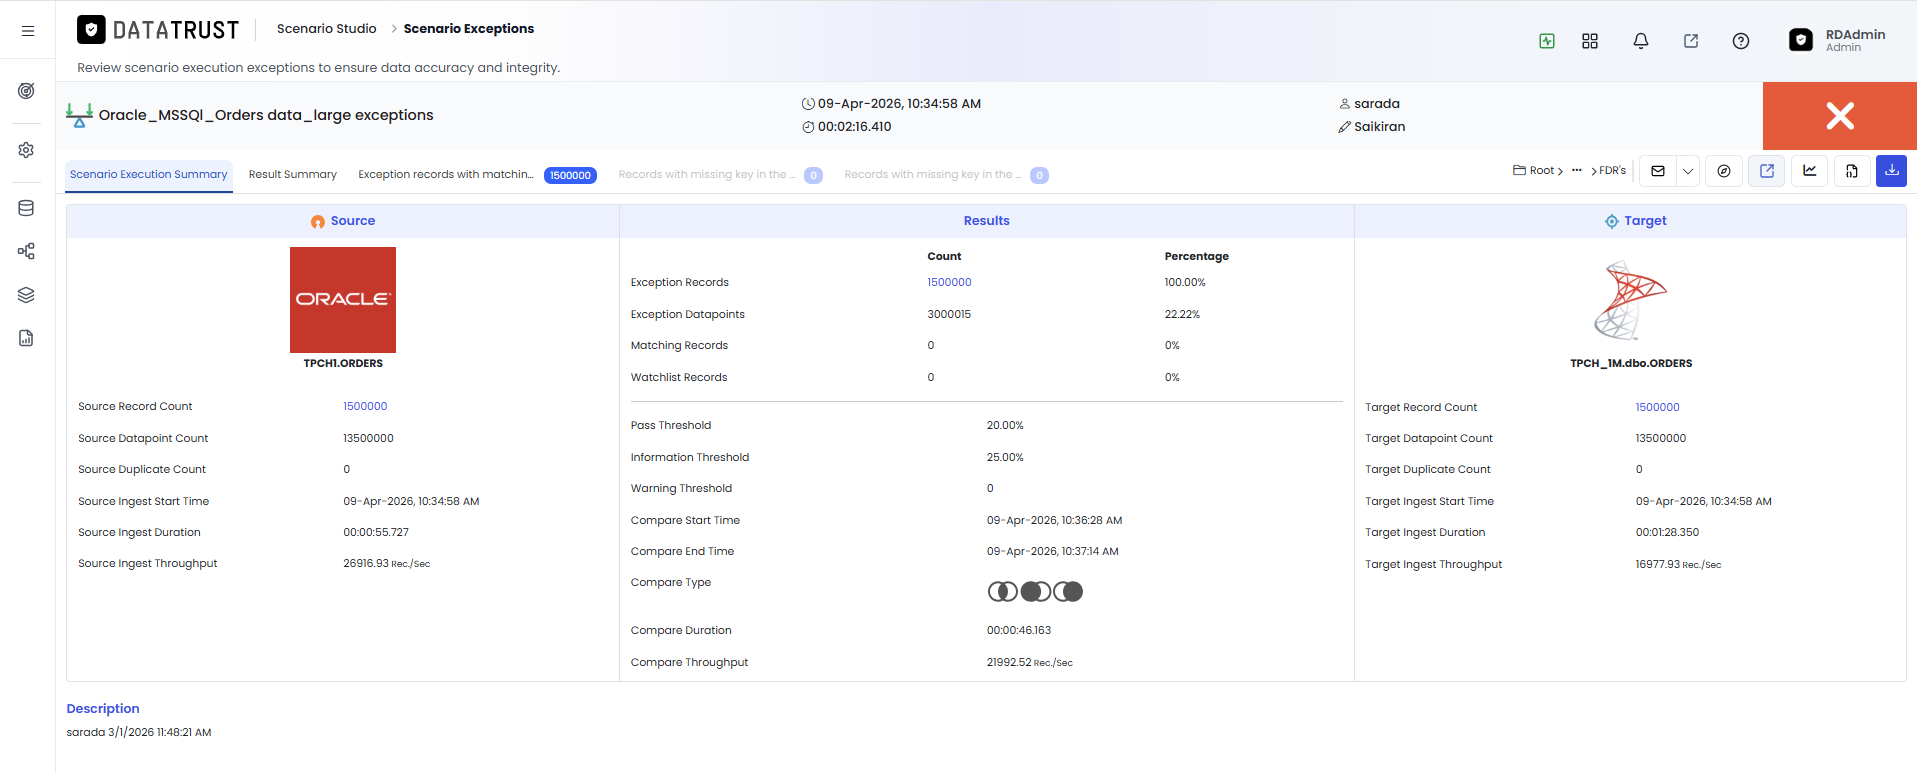
Task: Click the blue download button
Action: [x=1892, y=171]
